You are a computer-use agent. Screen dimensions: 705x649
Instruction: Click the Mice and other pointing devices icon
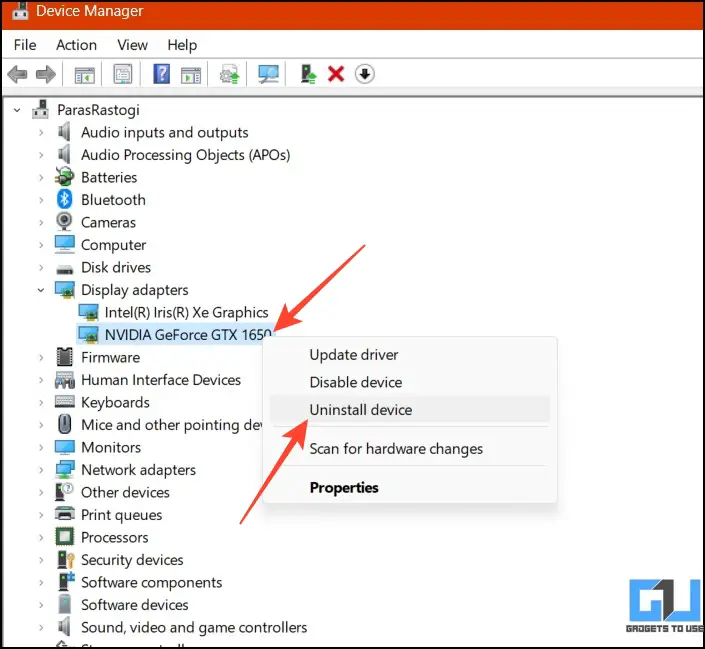click(x=65, y=424)
